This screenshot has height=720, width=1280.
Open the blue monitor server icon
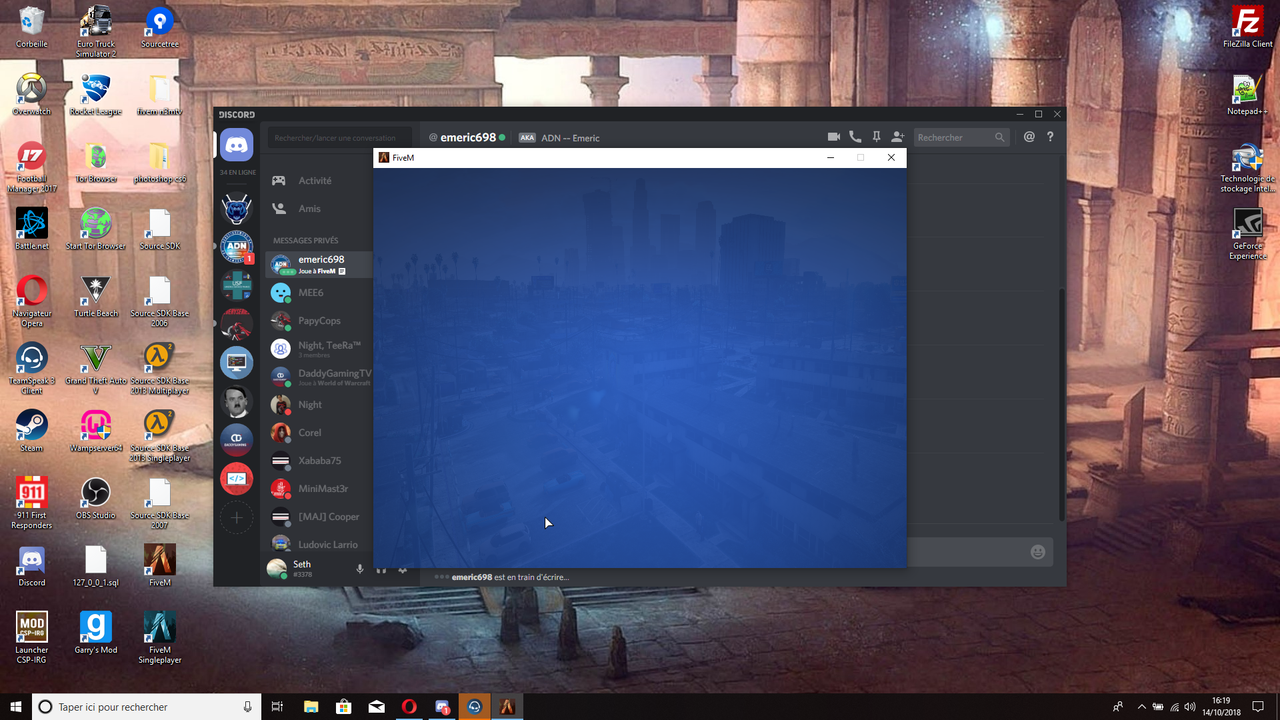[x=237, y=362]
